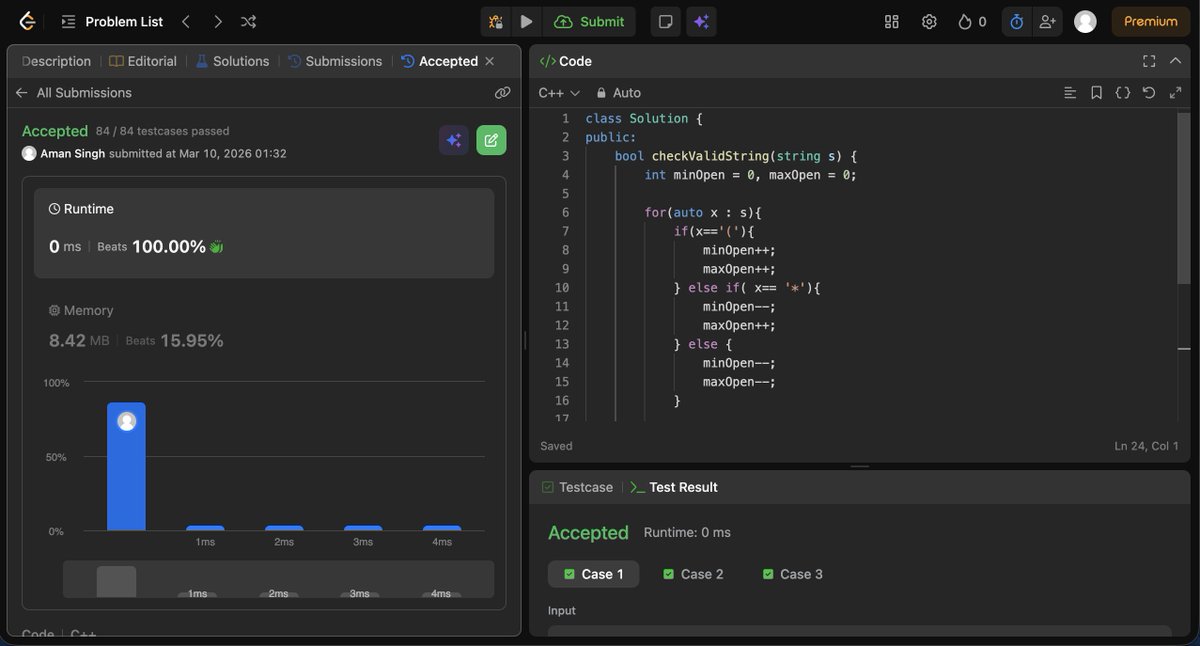Click the 4ms bar in the chart
Viewport: 1200px width, 646px height.
coord(442,528)
